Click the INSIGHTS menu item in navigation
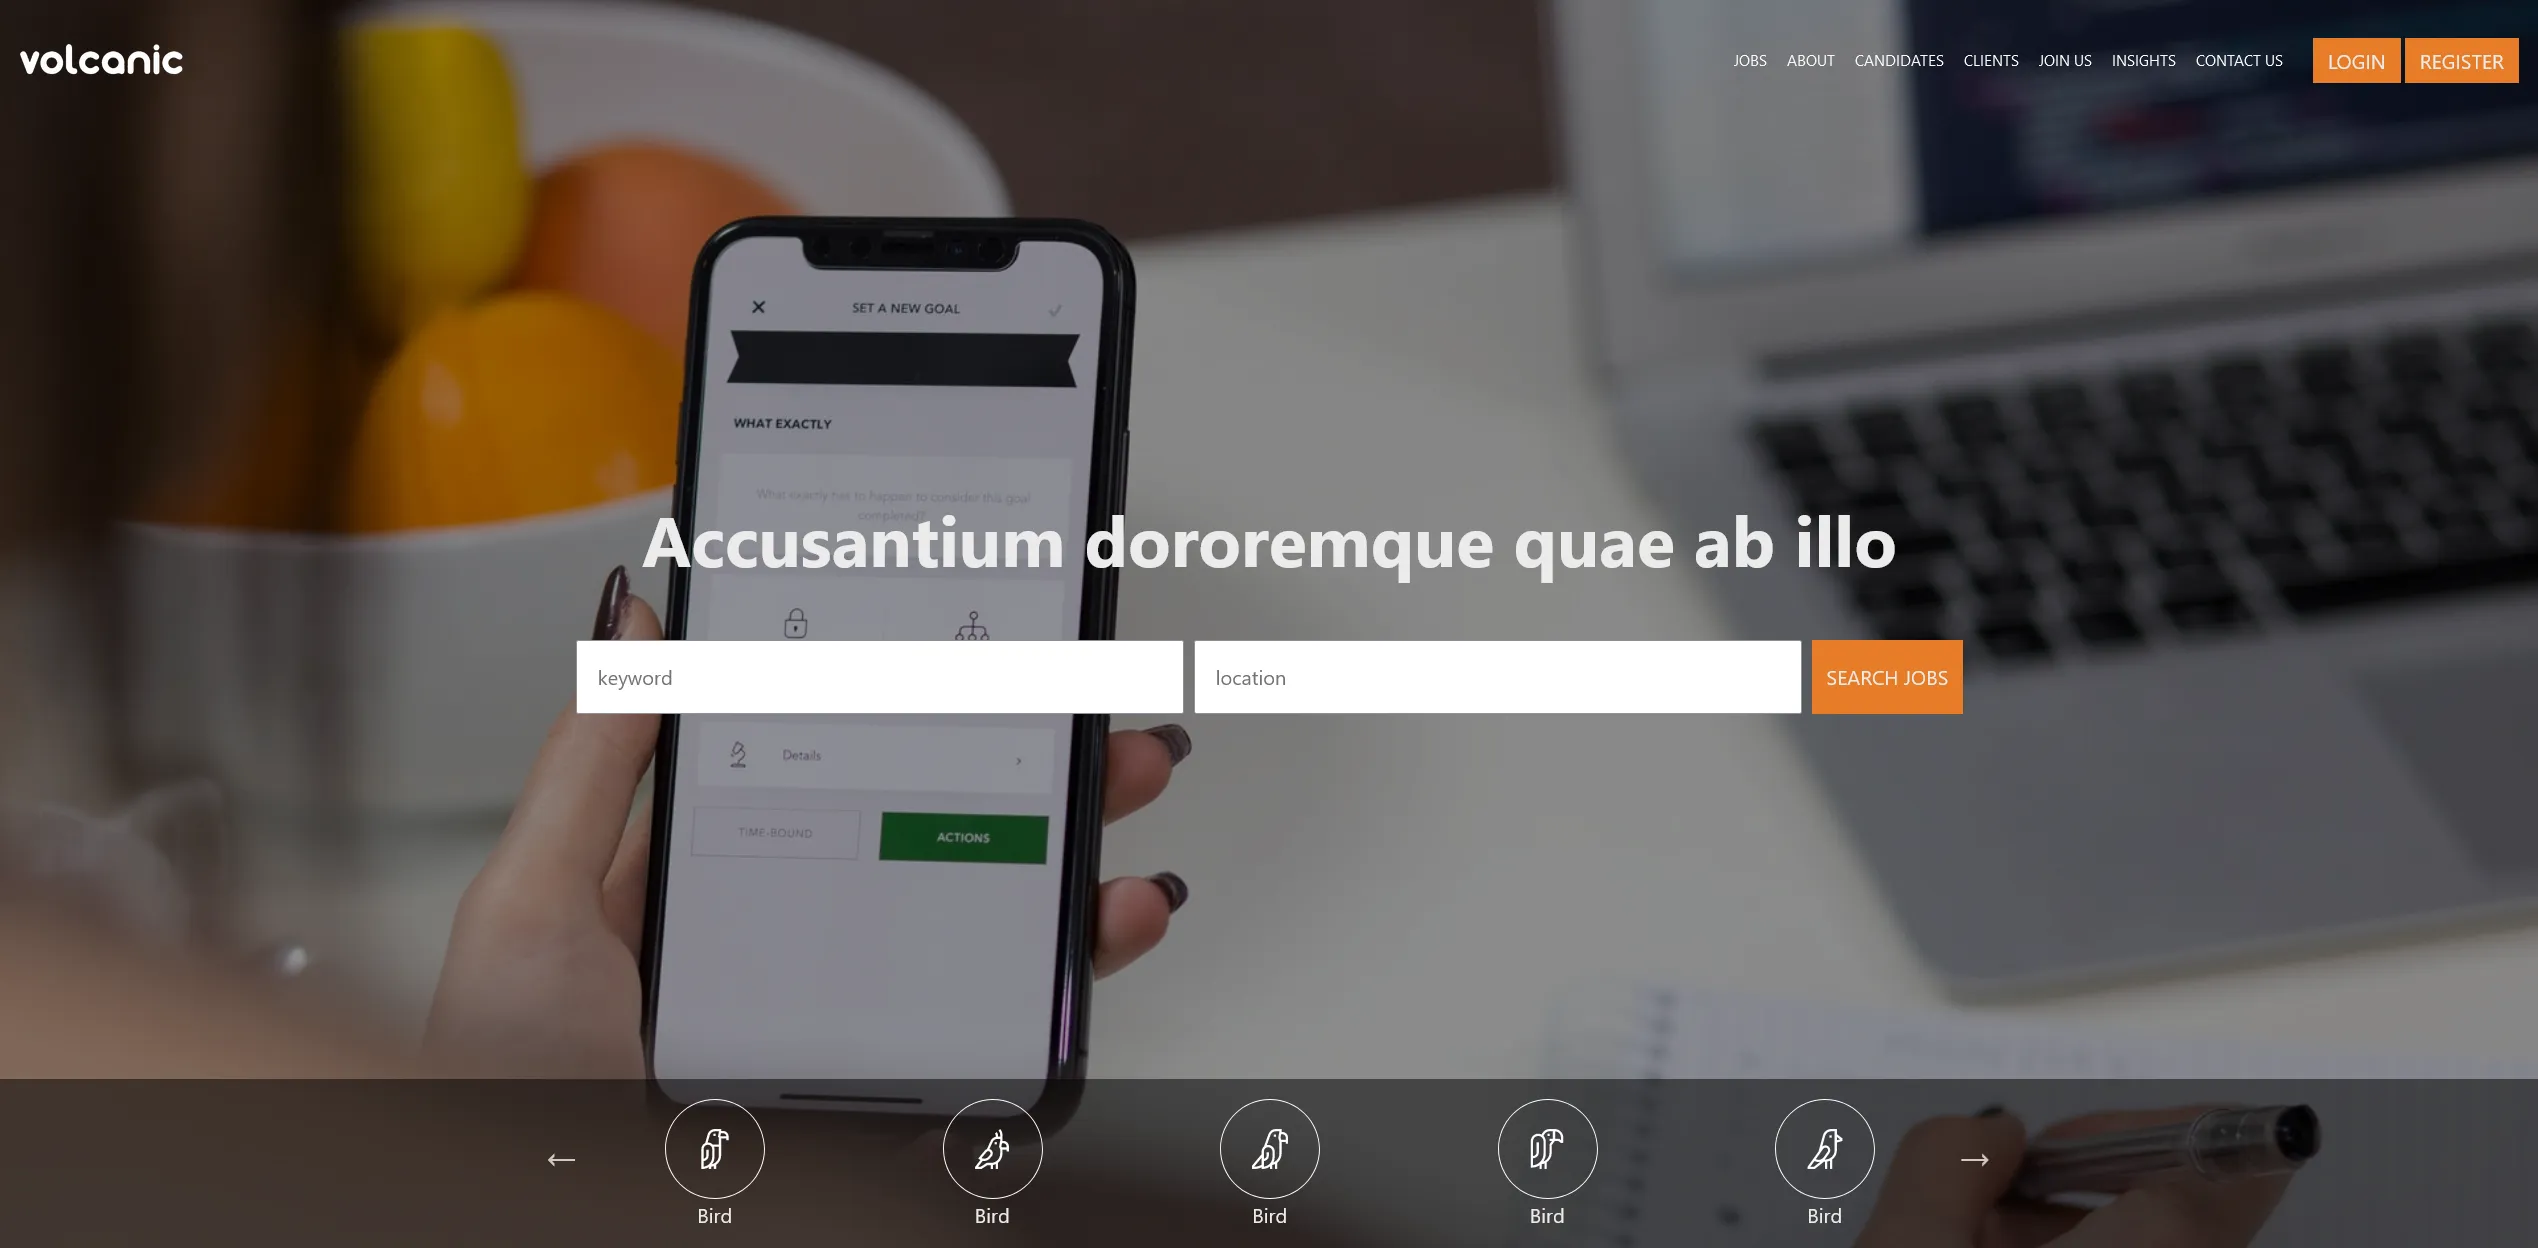Viewport: 2538px width, 1248px height. (x=2145, y=60)
